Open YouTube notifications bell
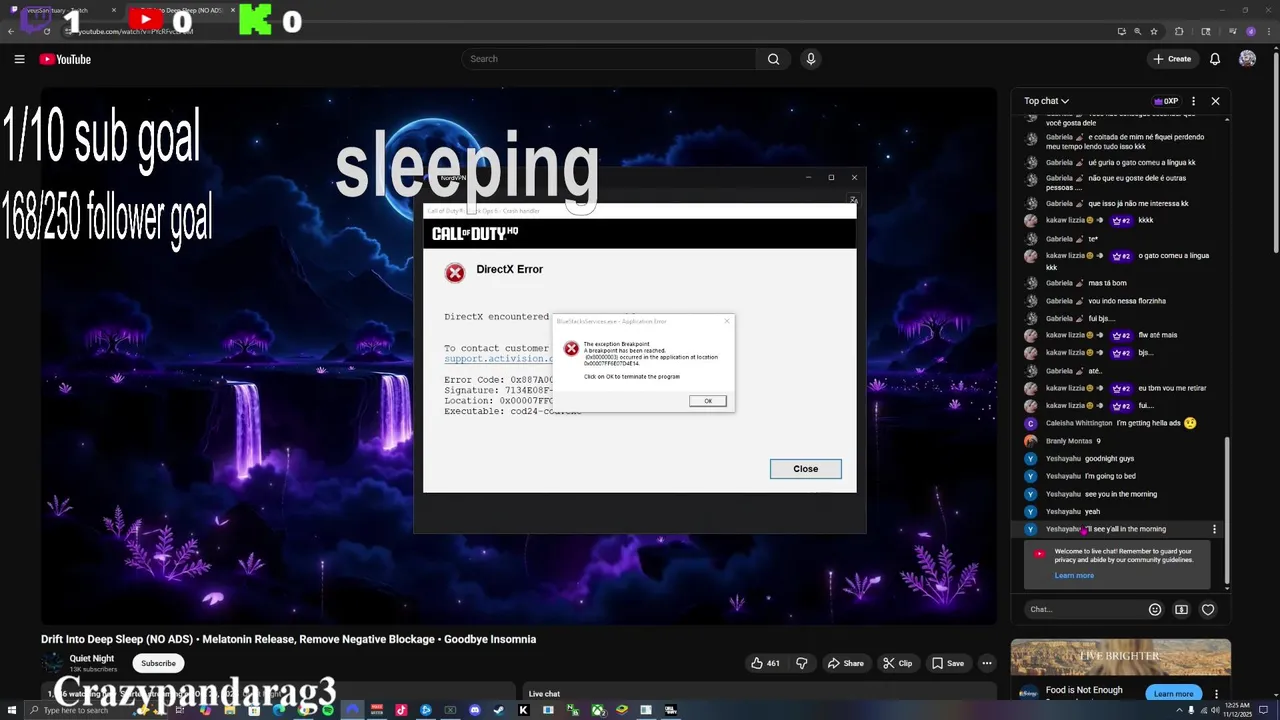1280x720 pixels. pyautogui.click(x=1215, y=59)
